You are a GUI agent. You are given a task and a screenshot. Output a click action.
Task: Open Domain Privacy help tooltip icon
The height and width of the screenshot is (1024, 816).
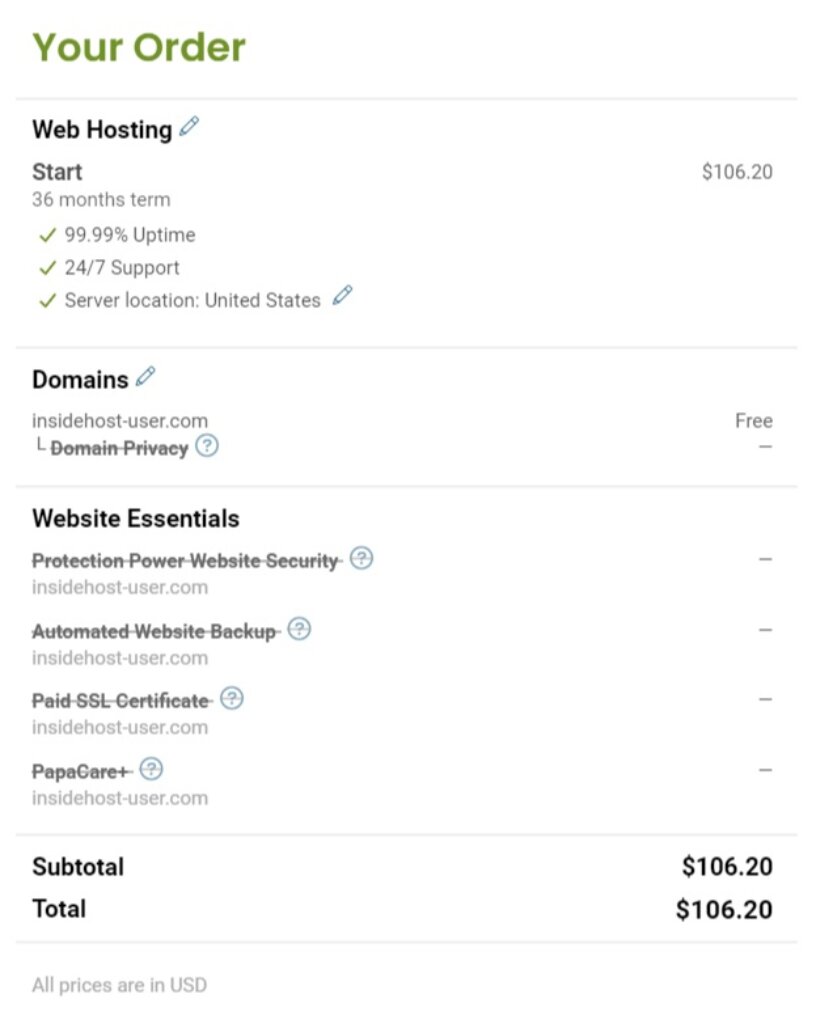[207, 446]
